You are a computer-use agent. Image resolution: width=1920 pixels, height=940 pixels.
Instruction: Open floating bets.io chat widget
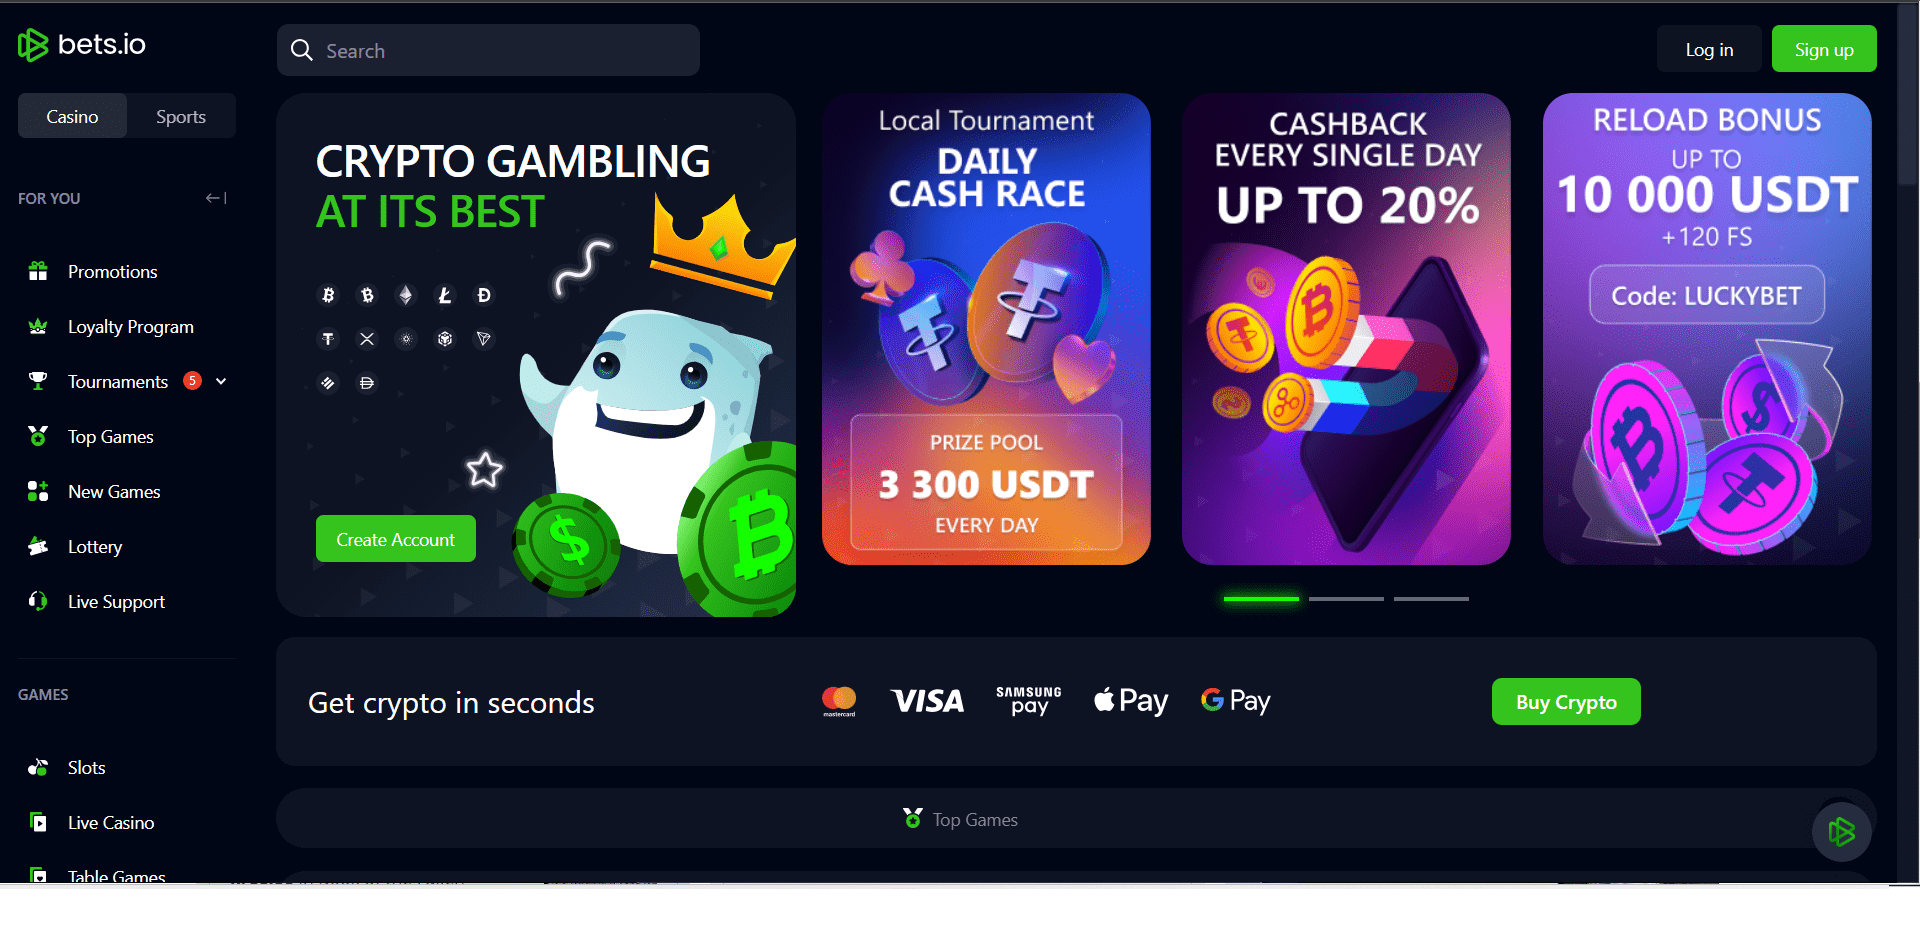click(x=1841, y=831)
